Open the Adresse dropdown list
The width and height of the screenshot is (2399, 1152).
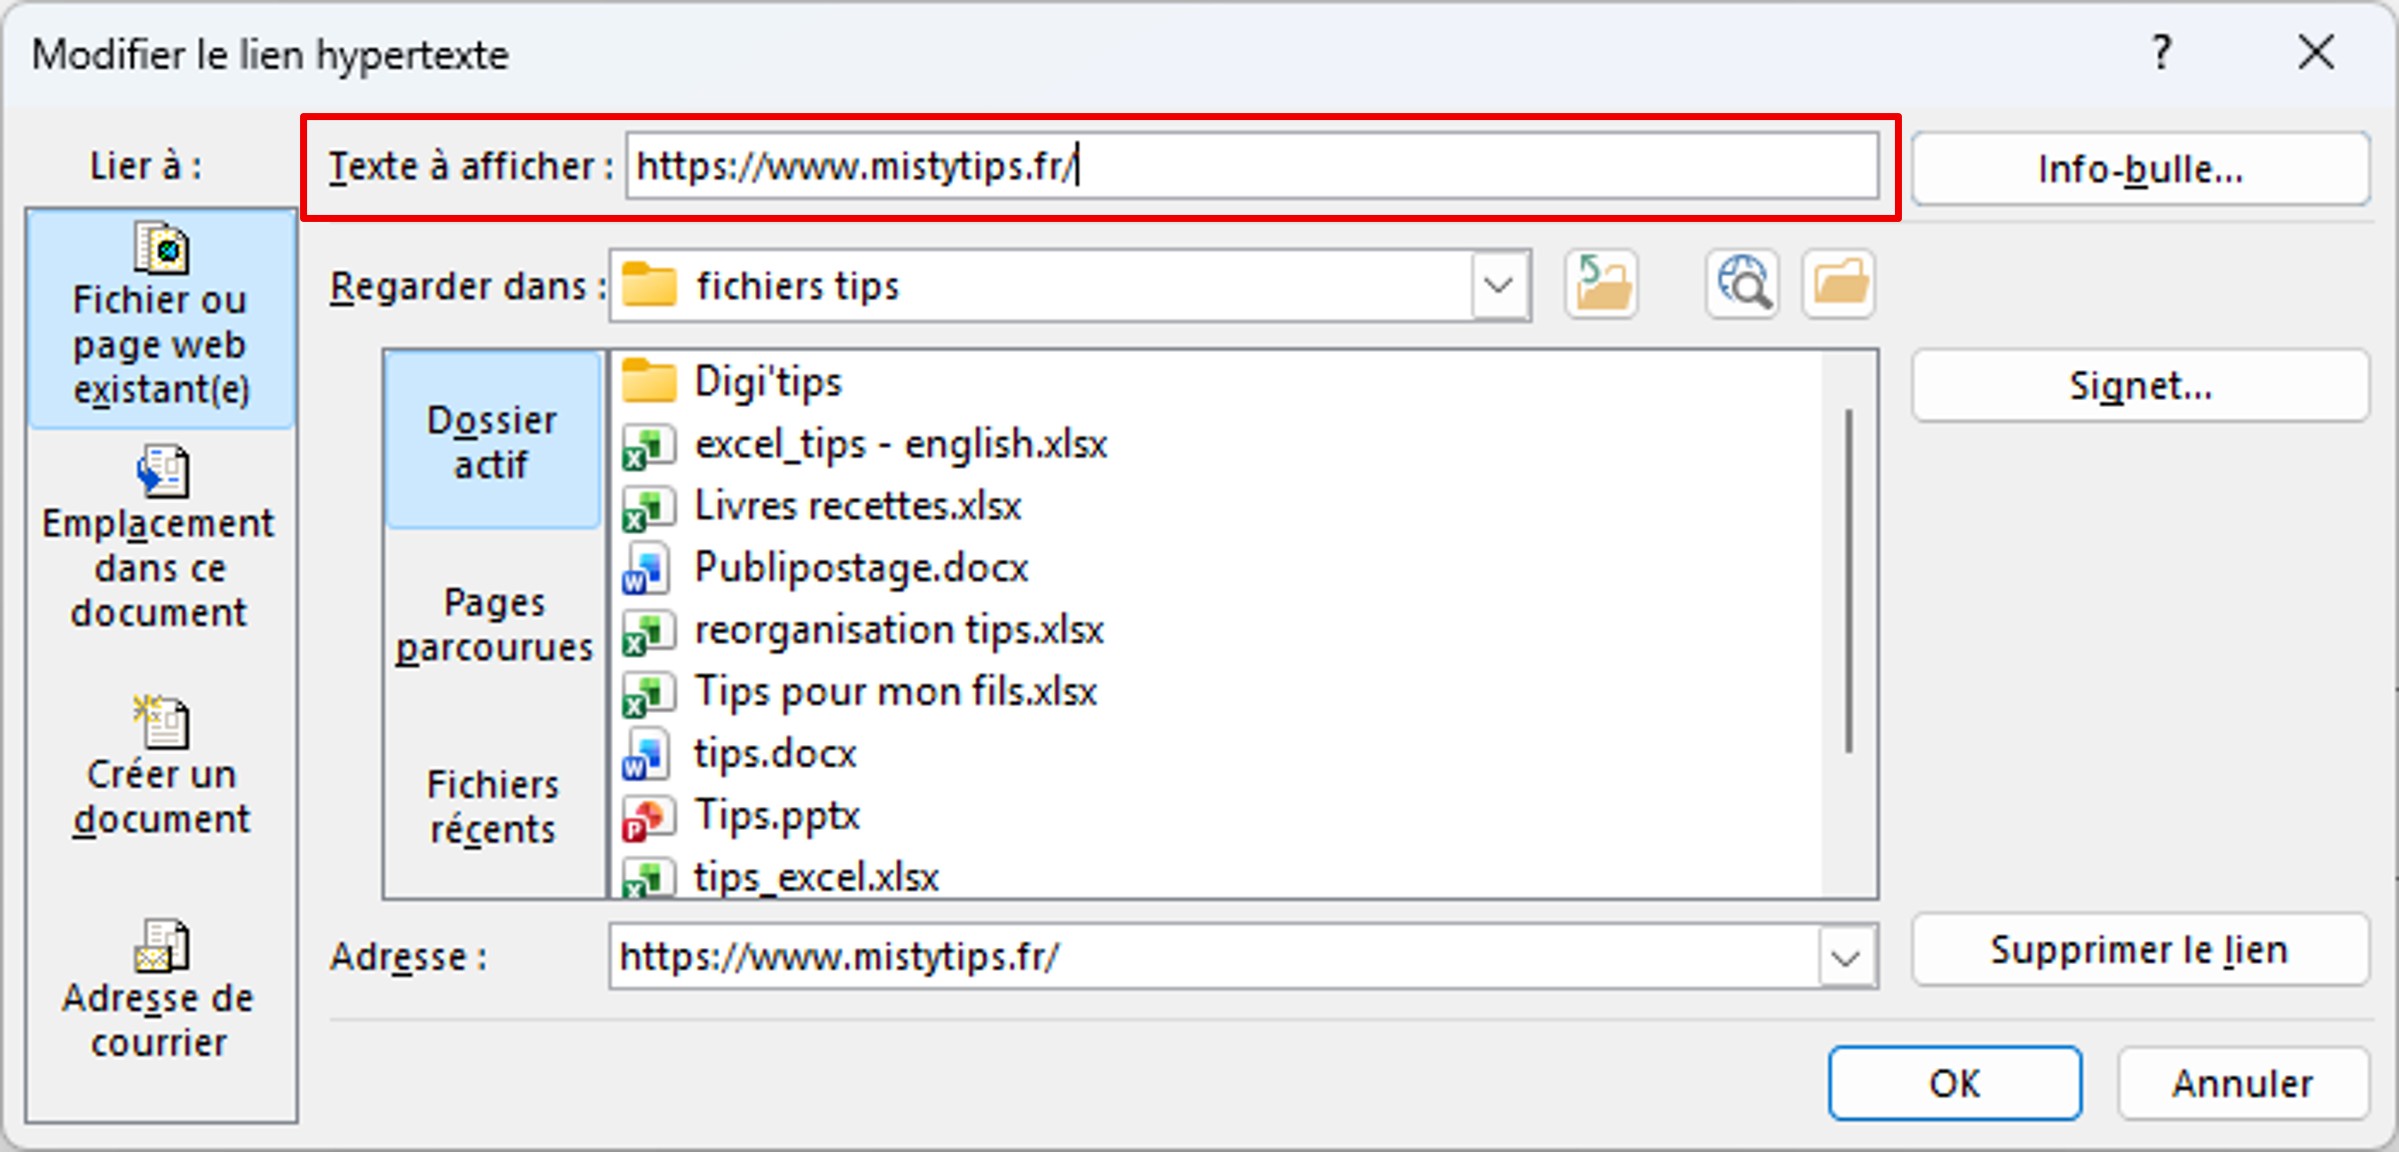(x=1843, y=956)
